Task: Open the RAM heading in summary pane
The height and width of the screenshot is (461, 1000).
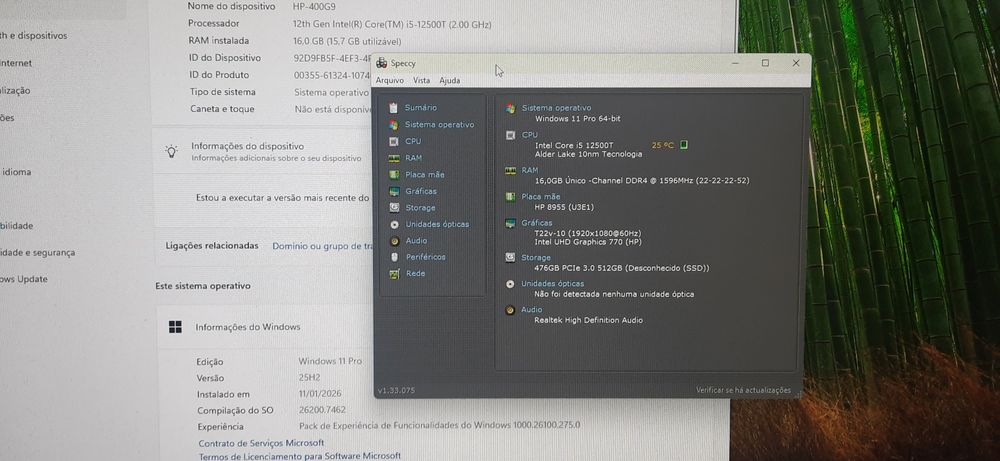Action: [529, 170]
